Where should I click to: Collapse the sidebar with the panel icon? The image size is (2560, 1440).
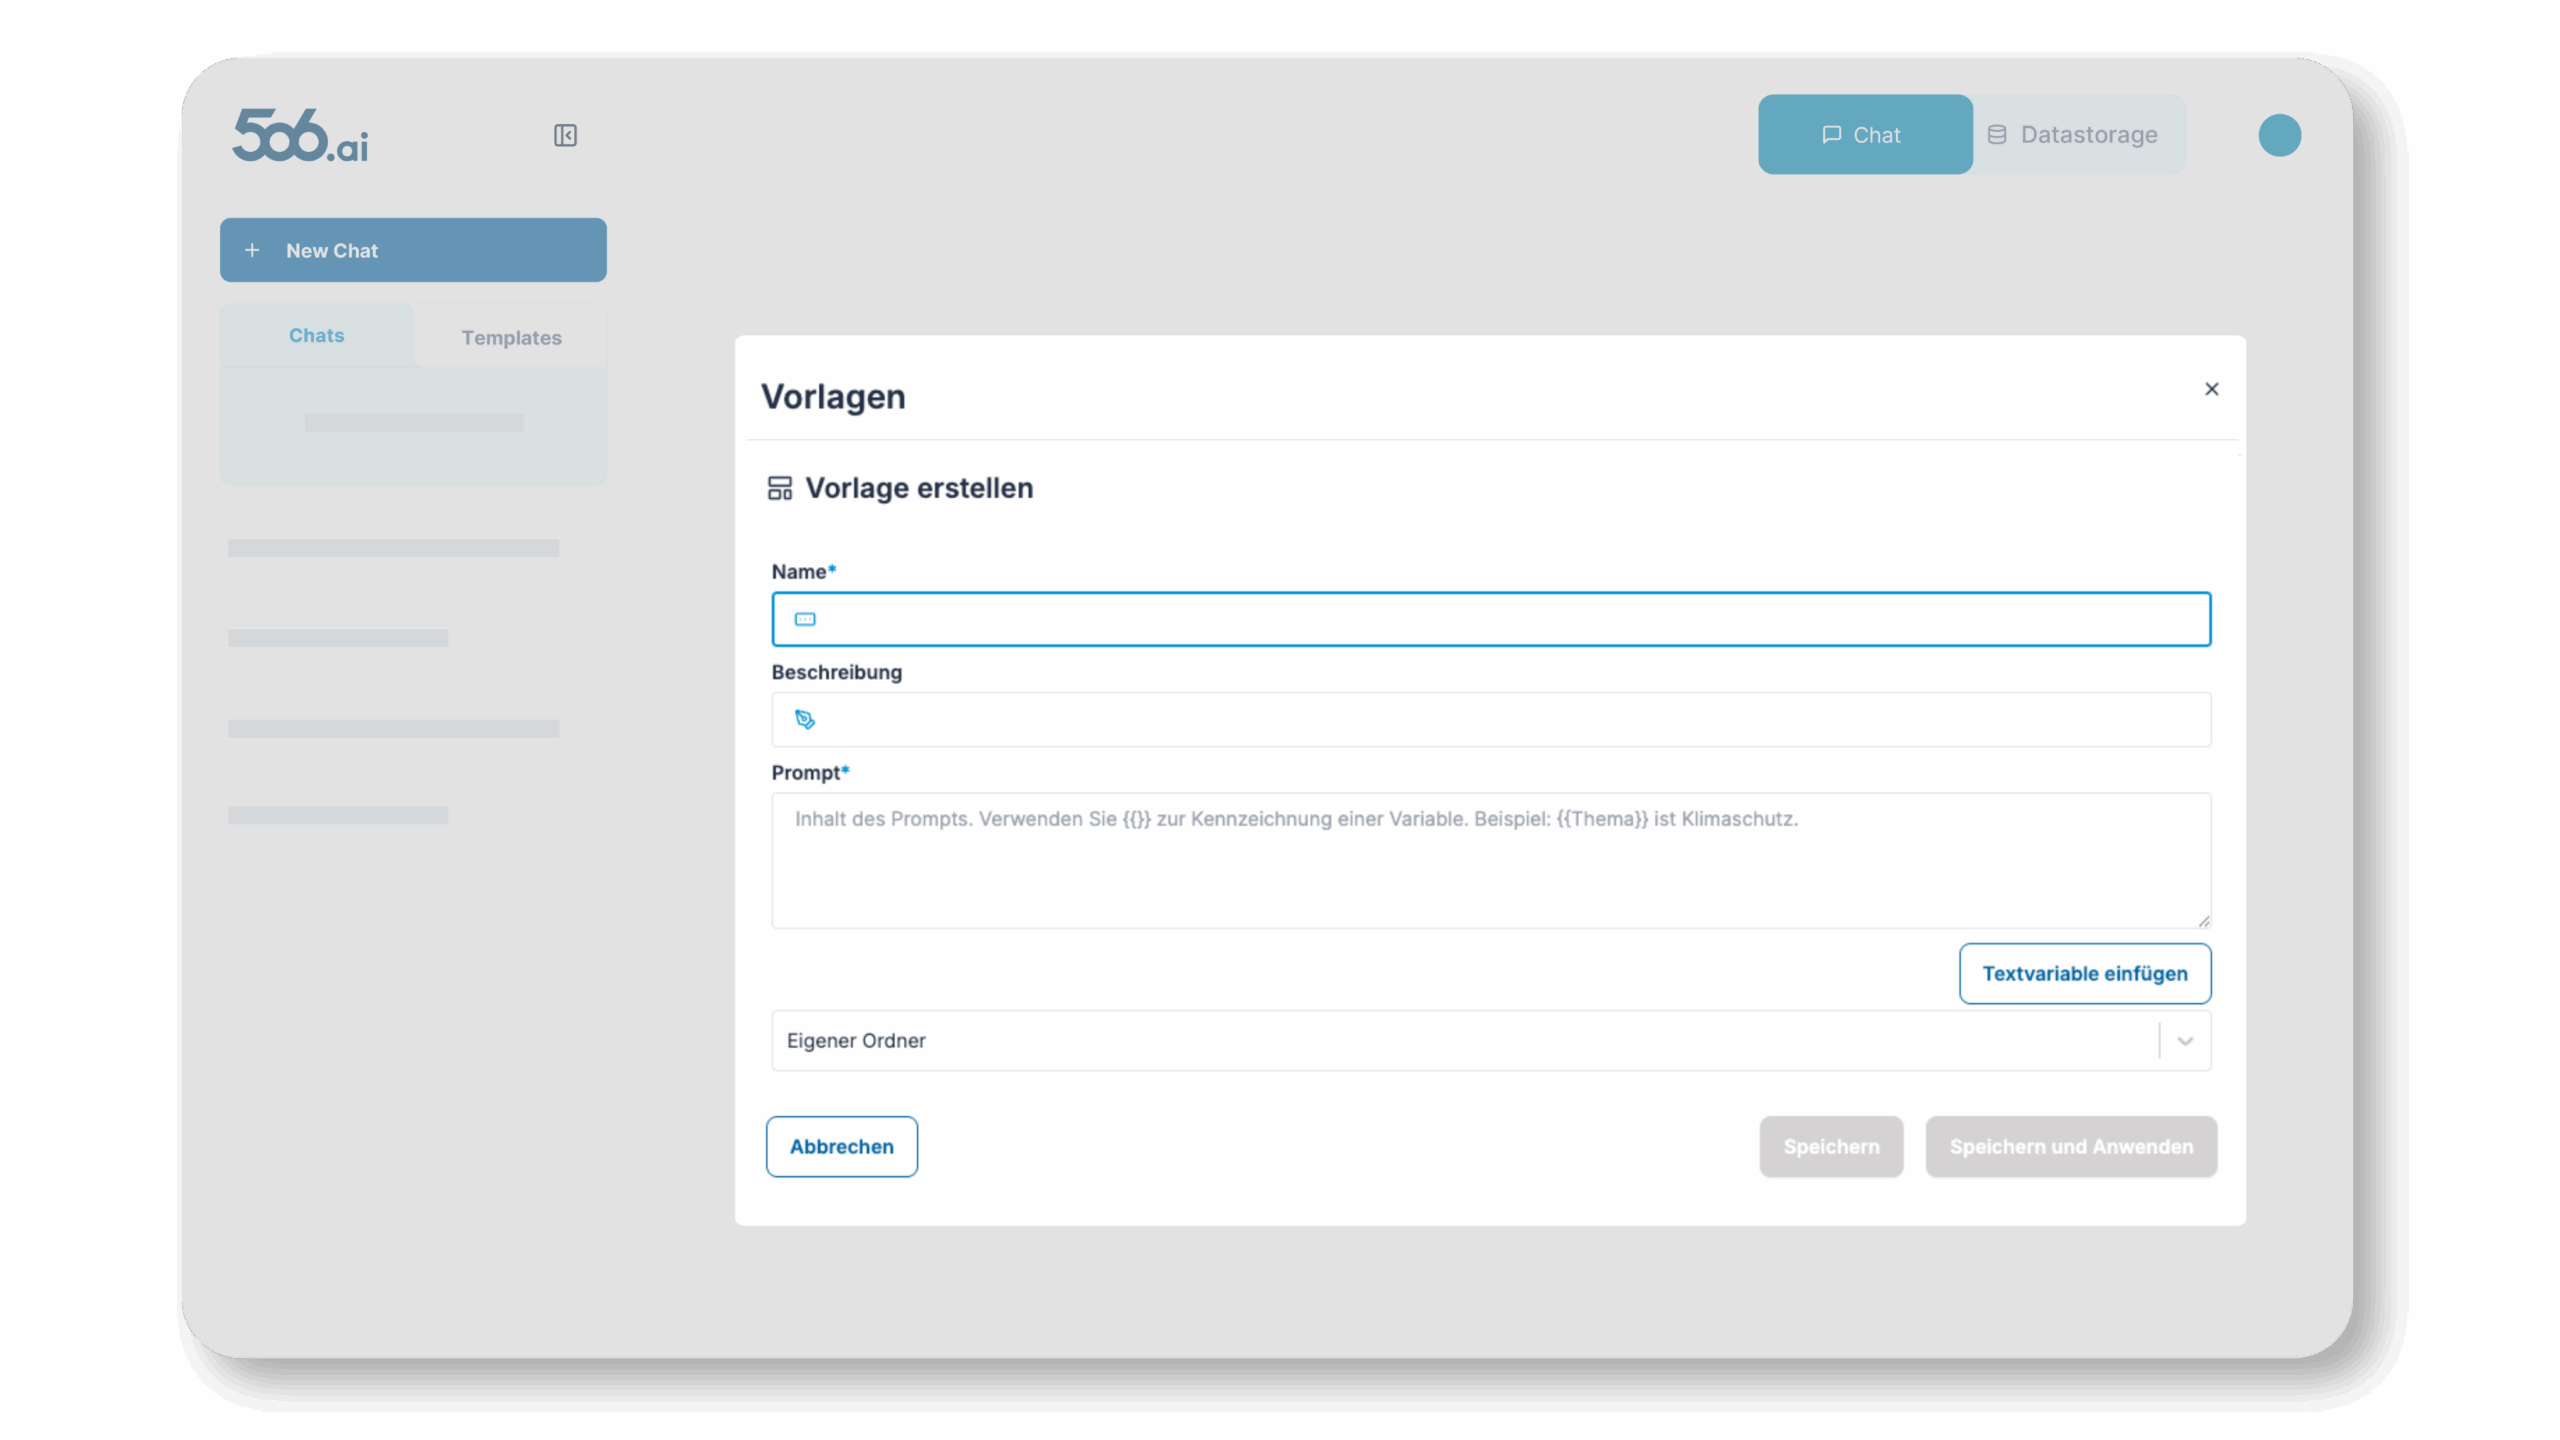coord(565,135)
